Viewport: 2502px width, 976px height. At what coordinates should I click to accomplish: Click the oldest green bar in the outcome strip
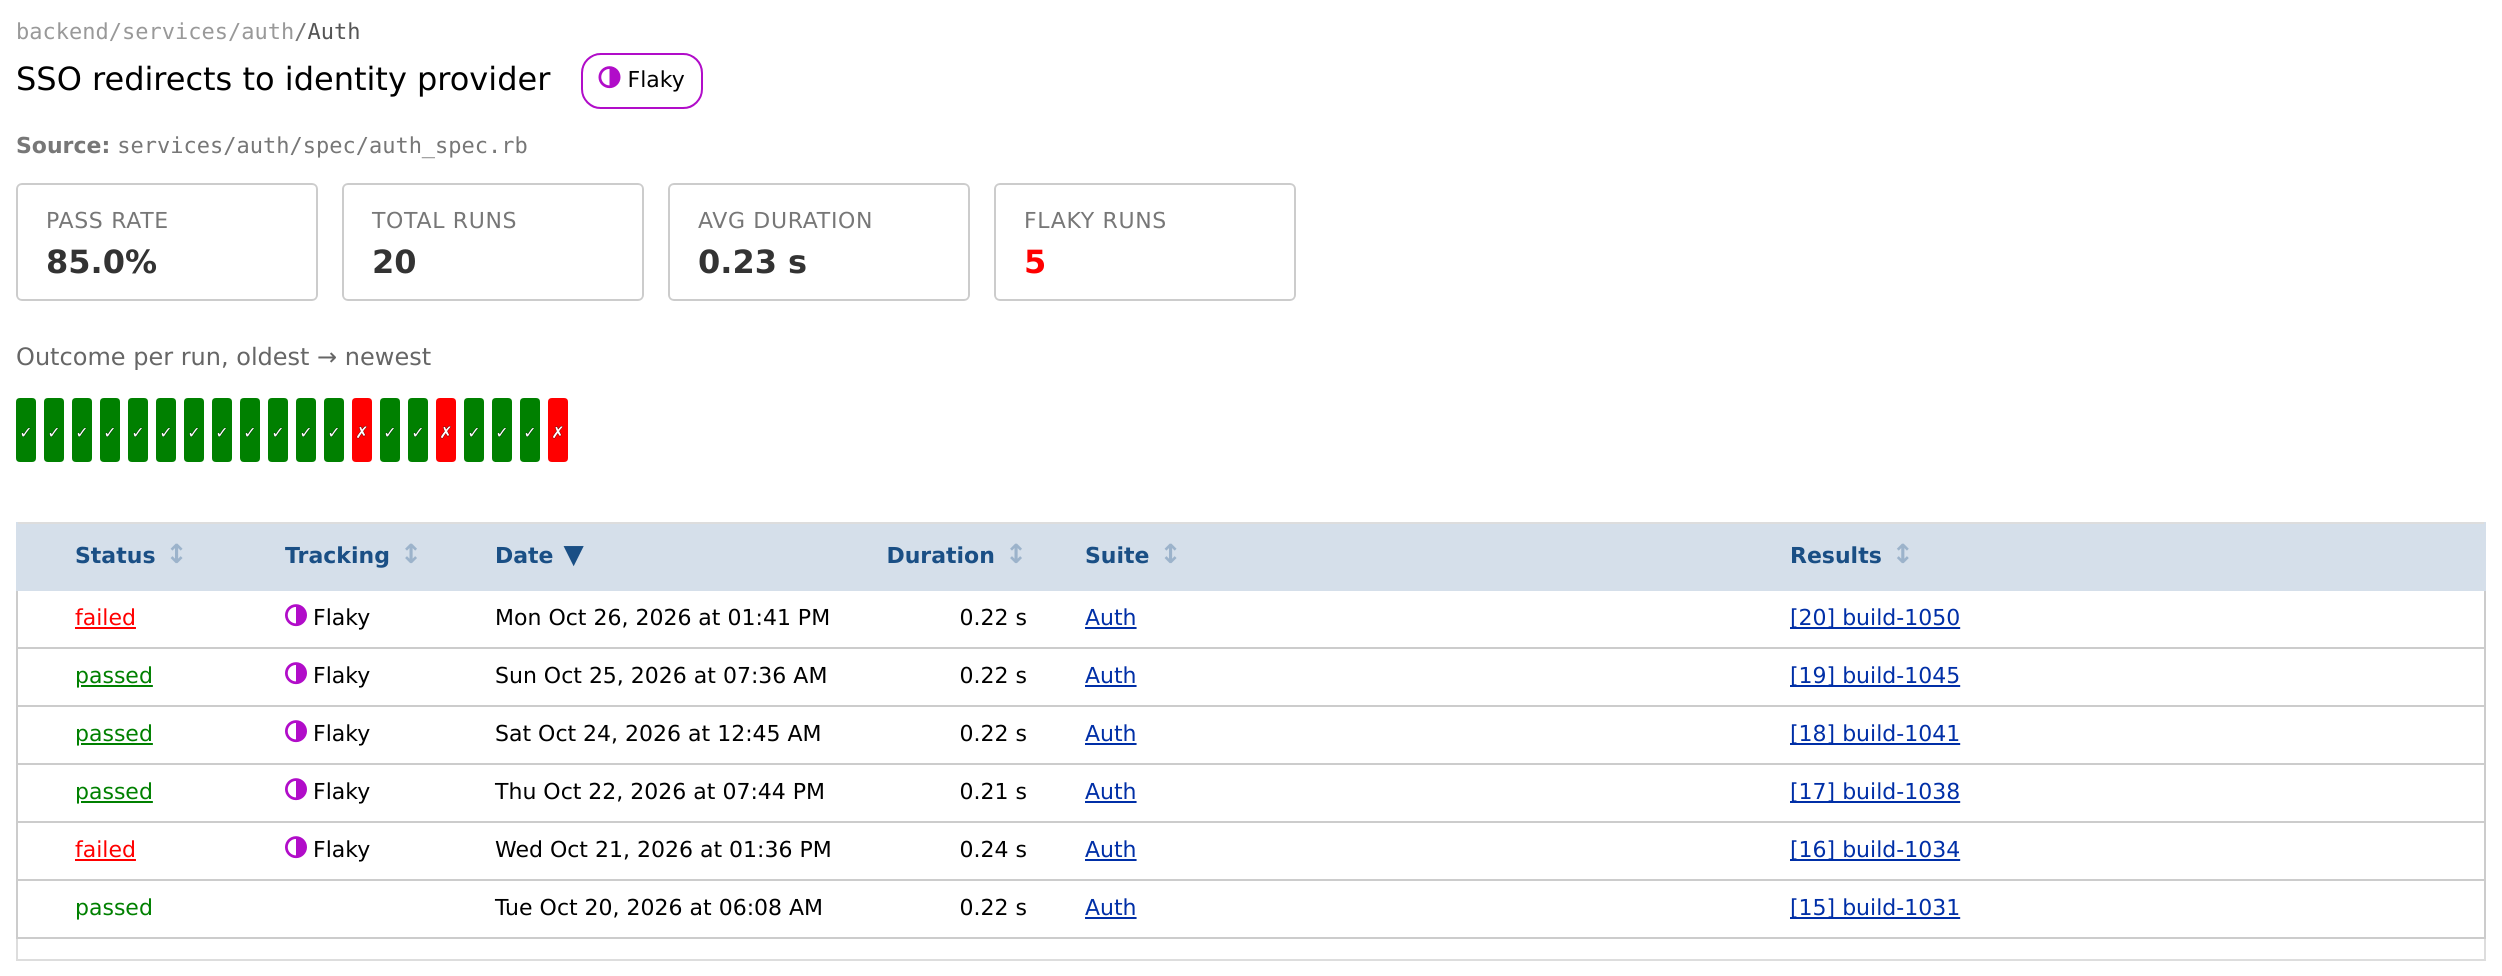coord(26,430)
